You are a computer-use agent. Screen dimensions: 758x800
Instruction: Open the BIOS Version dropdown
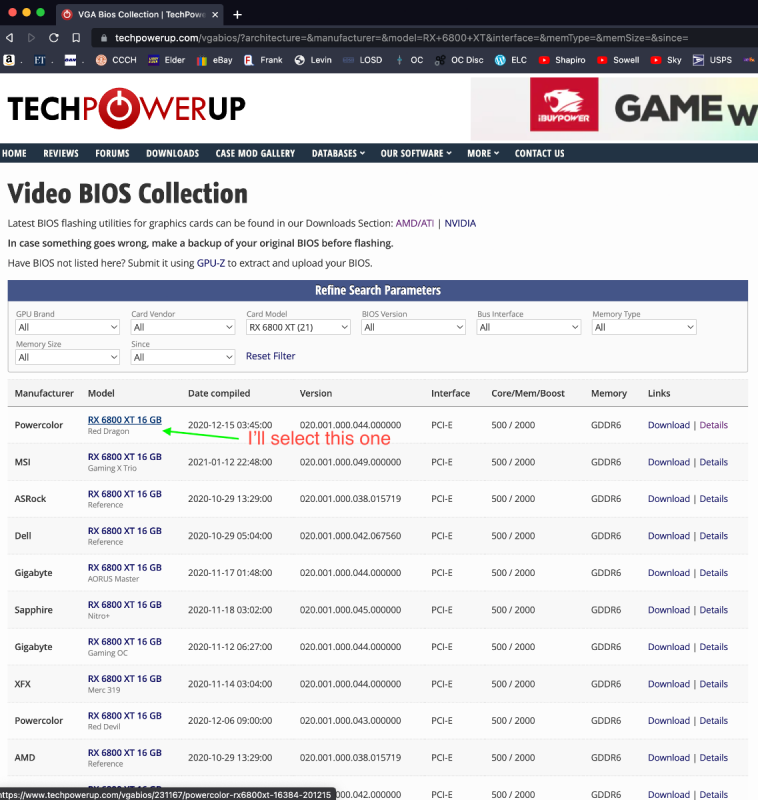coord(413,327)
